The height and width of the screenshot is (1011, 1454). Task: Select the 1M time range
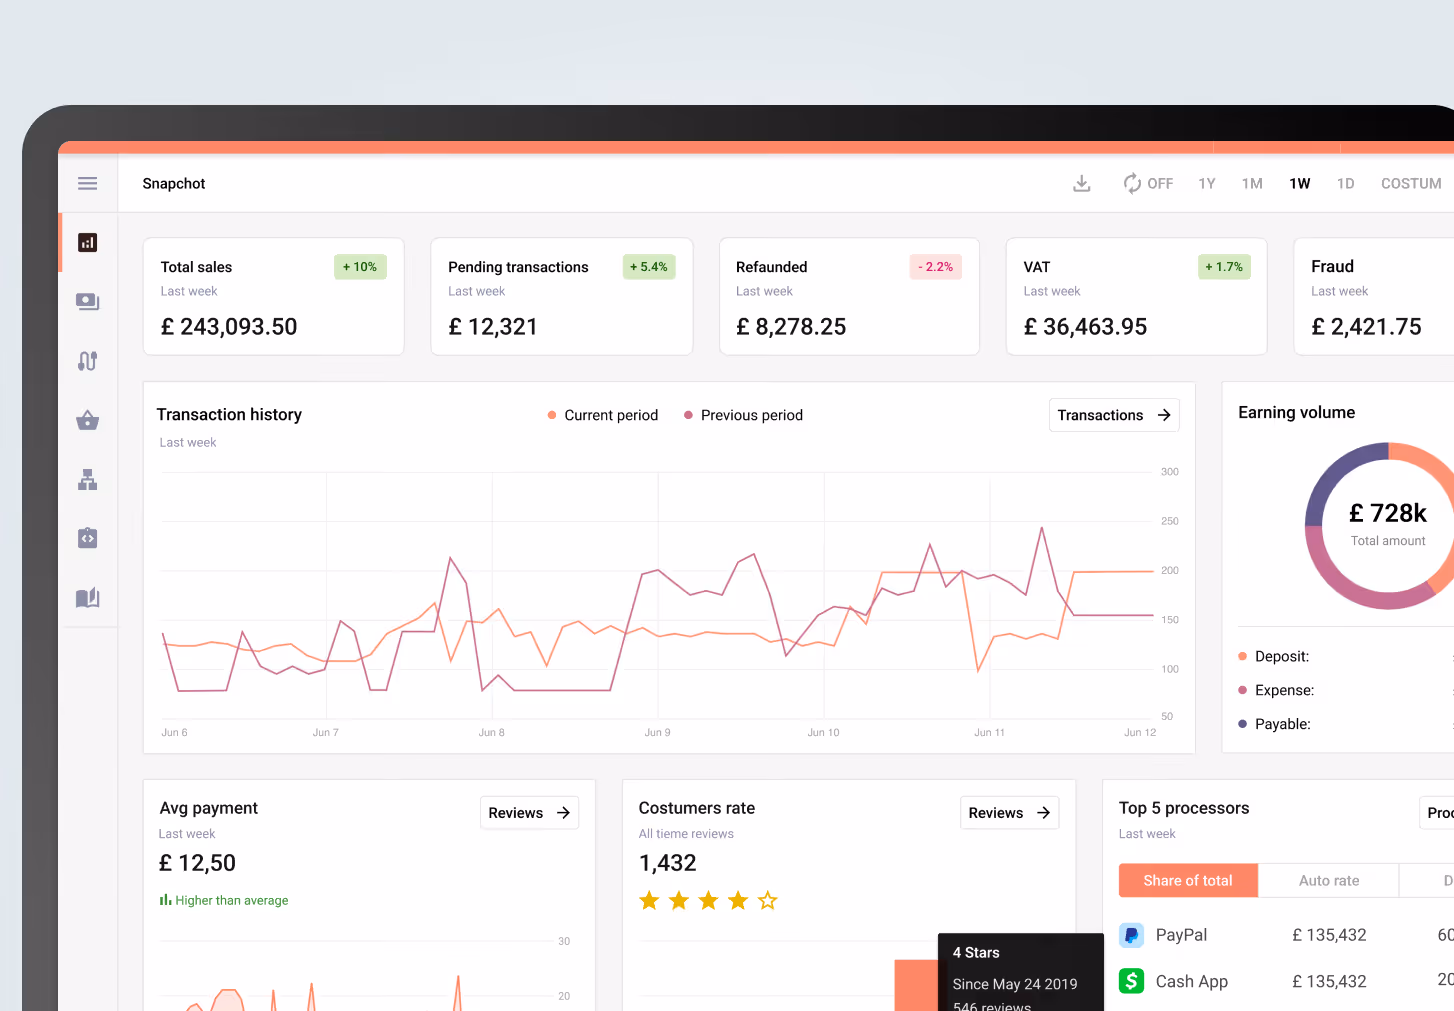coord(1252,183)
